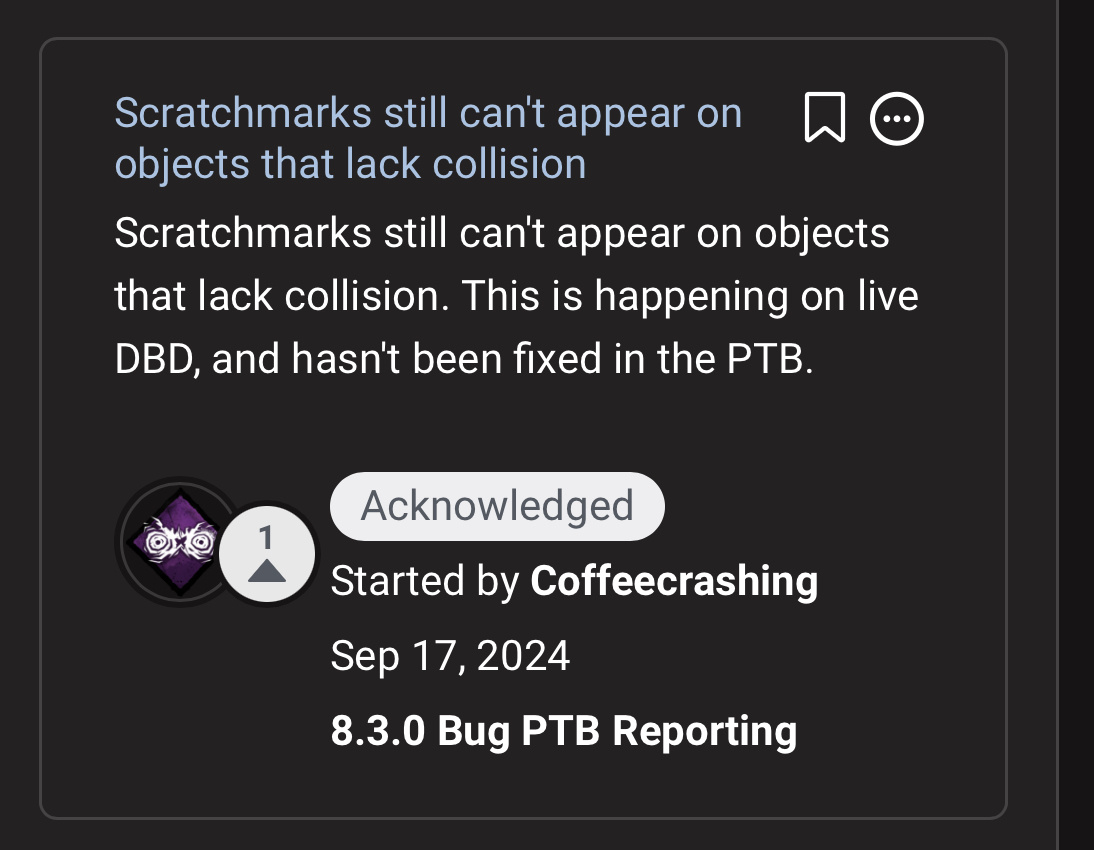Open the Scratchmarks still can't appear thread title
The image size is (1094, 850).
click(428, 138)
